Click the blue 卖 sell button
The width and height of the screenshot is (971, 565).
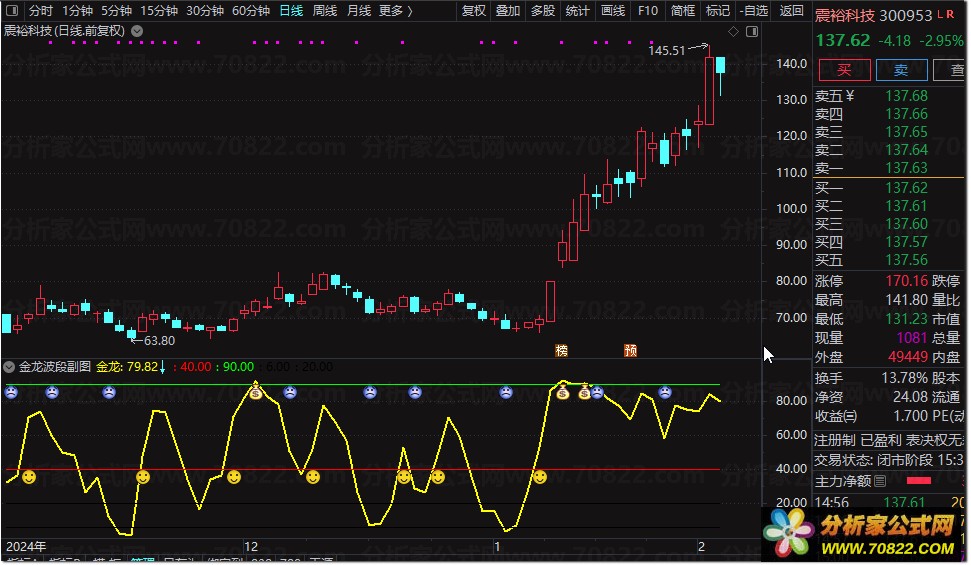pyautogui.click(x=902, y=70)
